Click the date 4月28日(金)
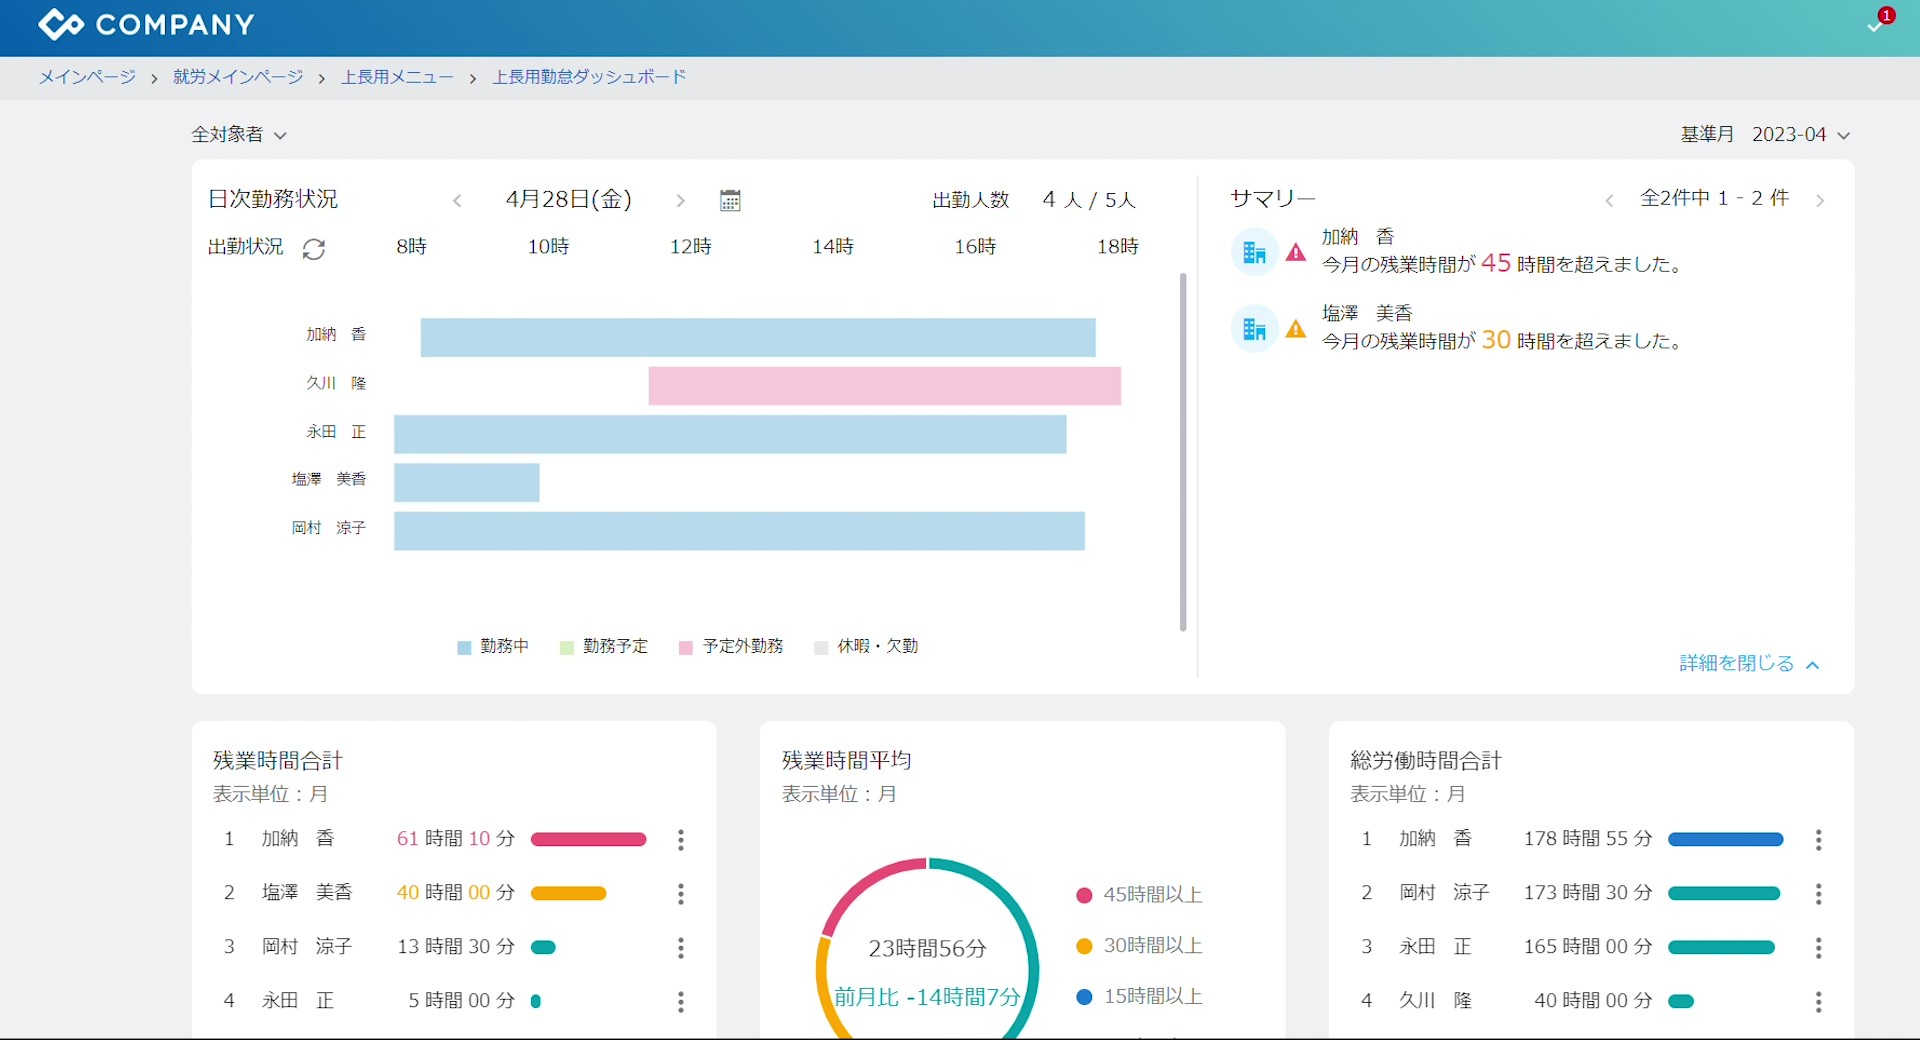 coord(569,199)
